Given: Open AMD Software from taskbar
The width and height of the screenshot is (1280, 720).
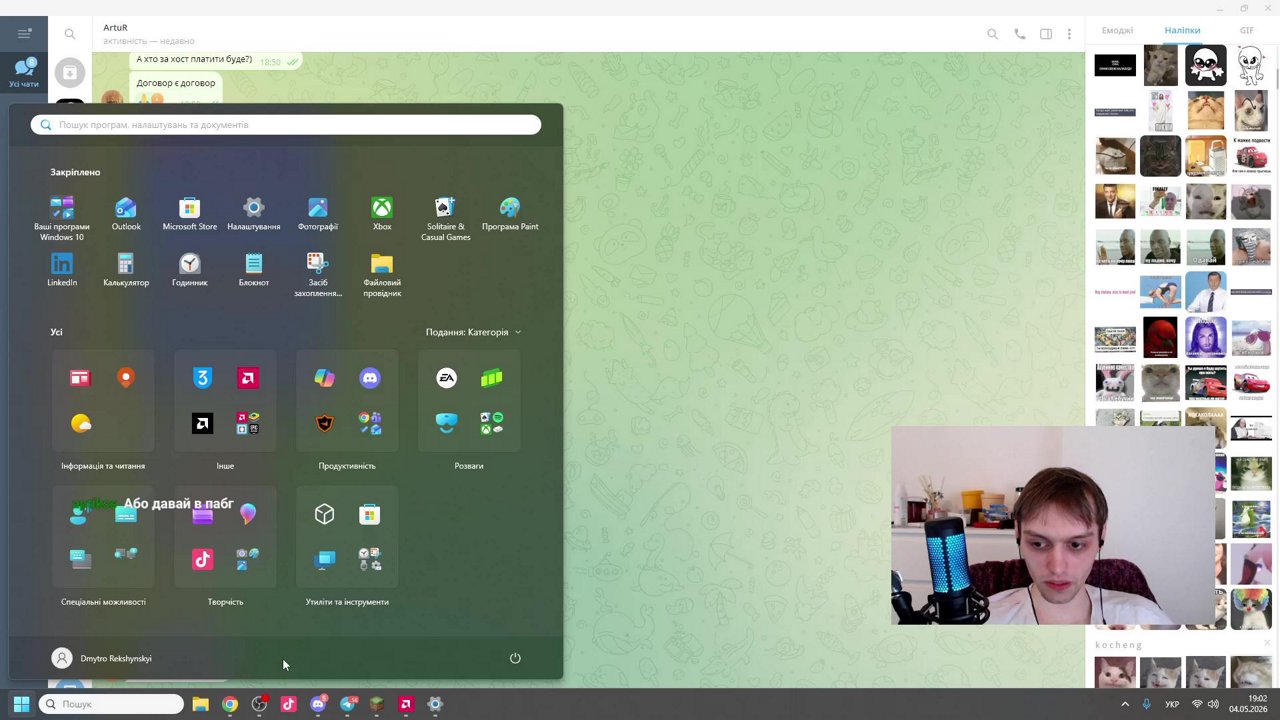Looking at the screenshot, I should (405, 704).
